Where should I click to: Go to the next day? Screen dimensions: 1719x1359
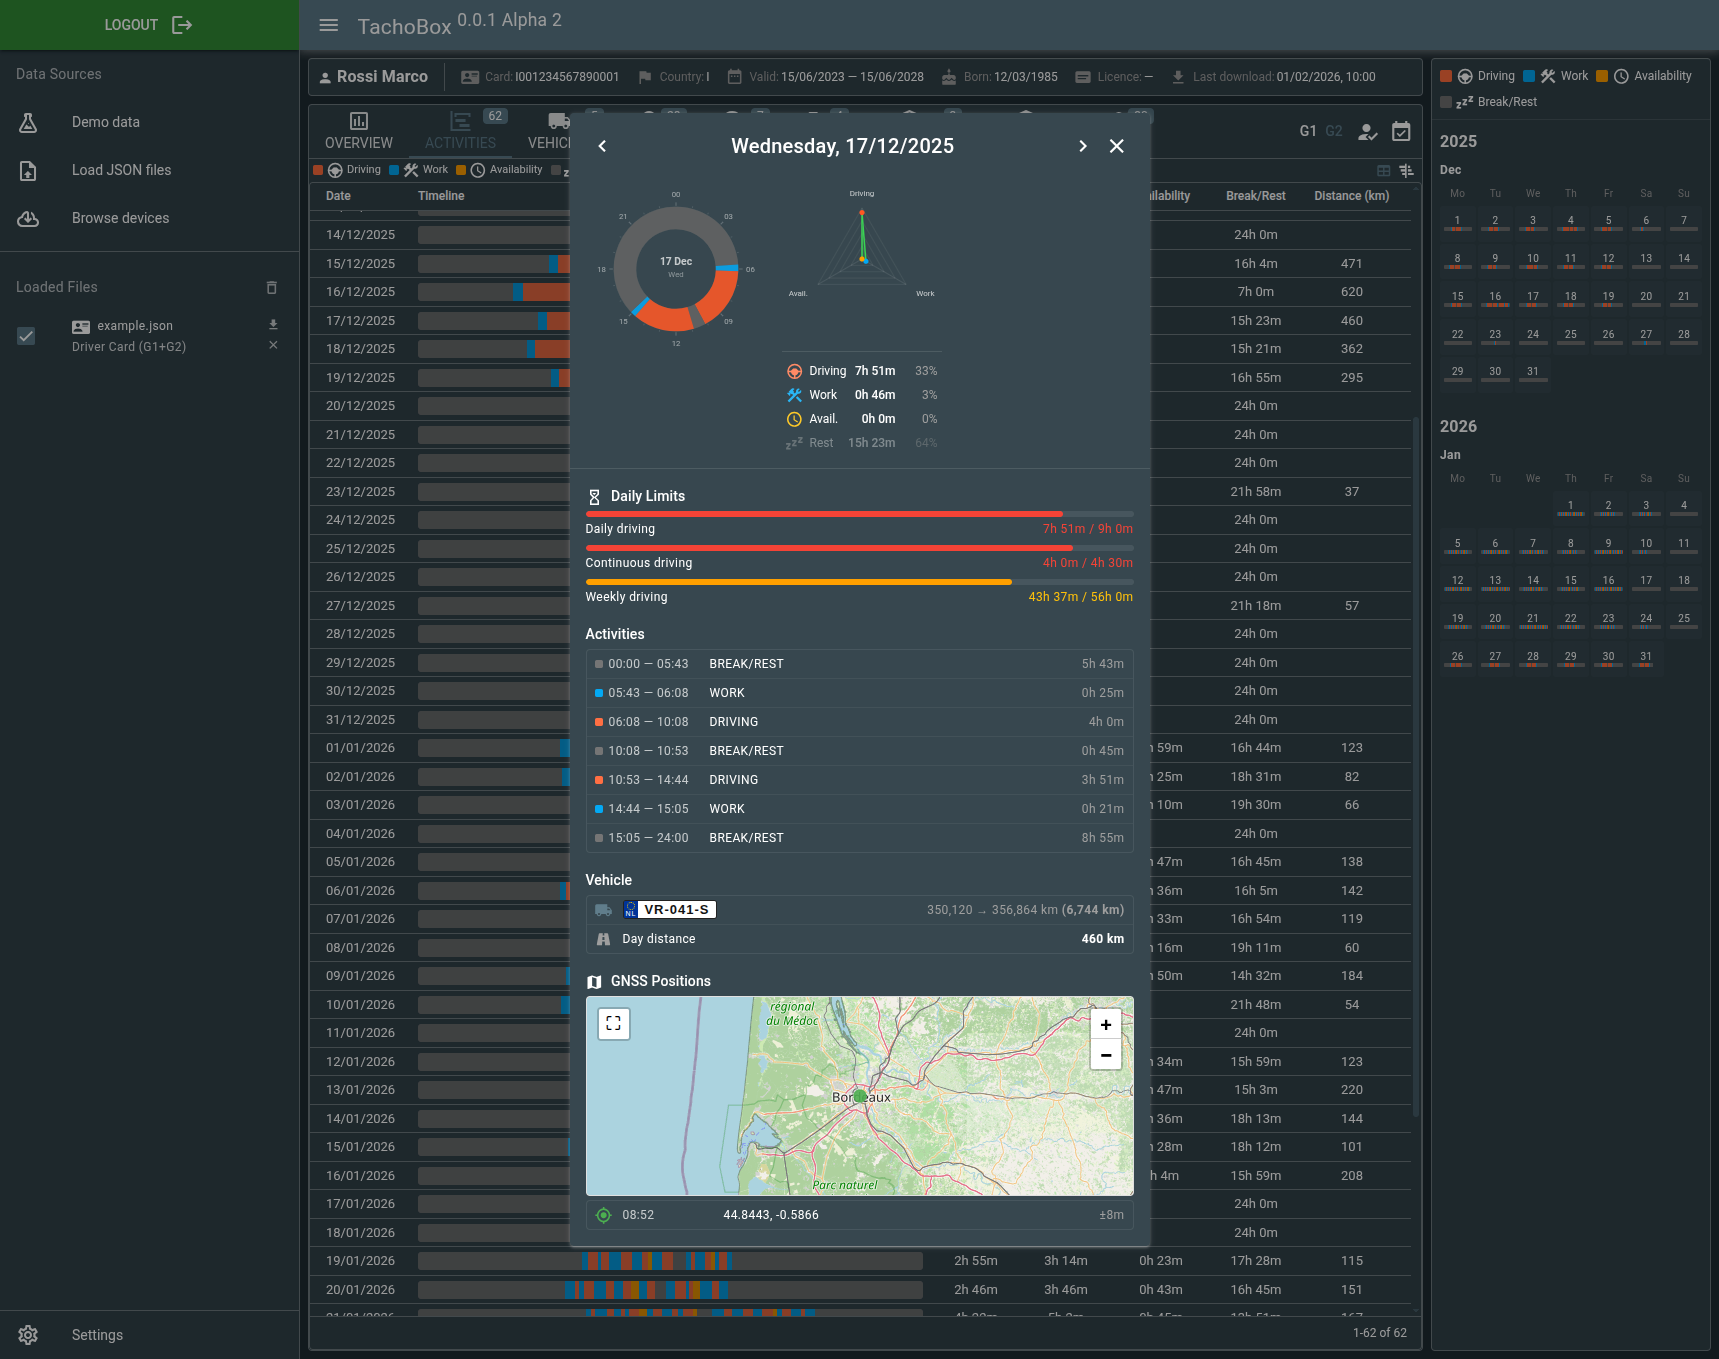click(1082, 146)
